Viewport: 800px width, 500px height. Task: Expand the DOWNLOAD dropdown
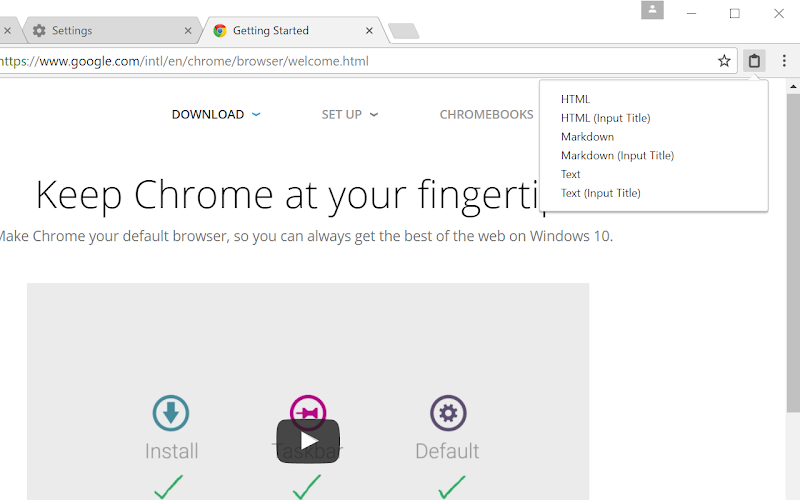click(x=216, y=114)
